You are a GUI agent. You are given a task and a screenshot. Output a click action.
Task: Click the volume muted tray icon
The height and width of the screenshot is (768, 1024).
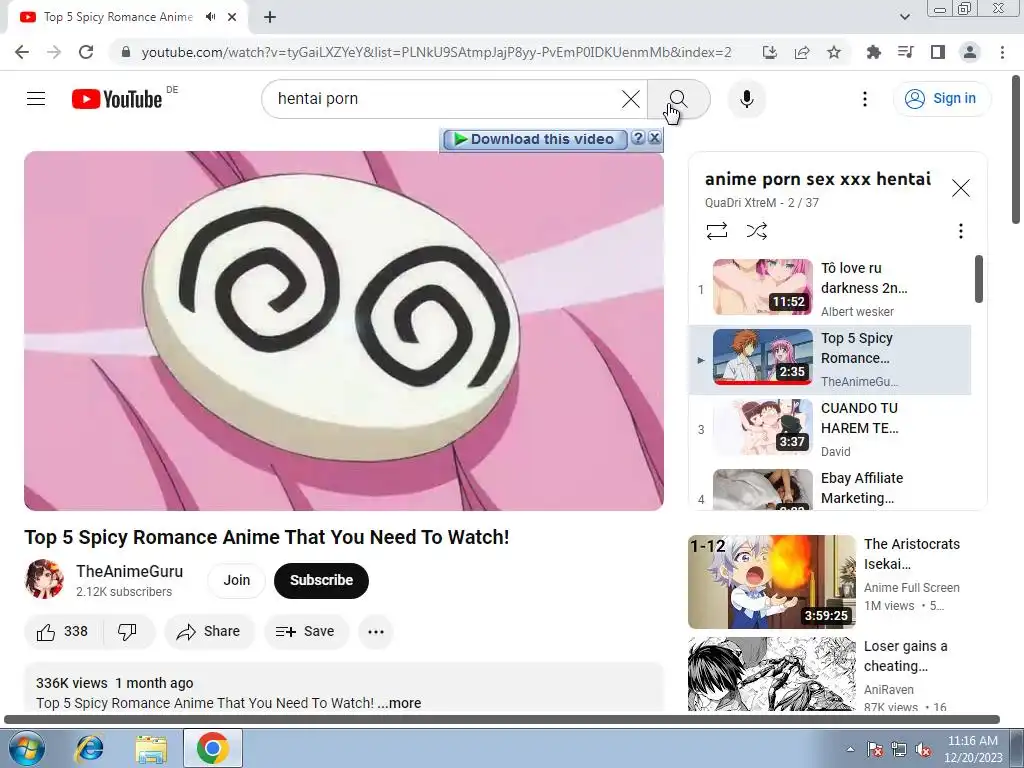(923, 749)
